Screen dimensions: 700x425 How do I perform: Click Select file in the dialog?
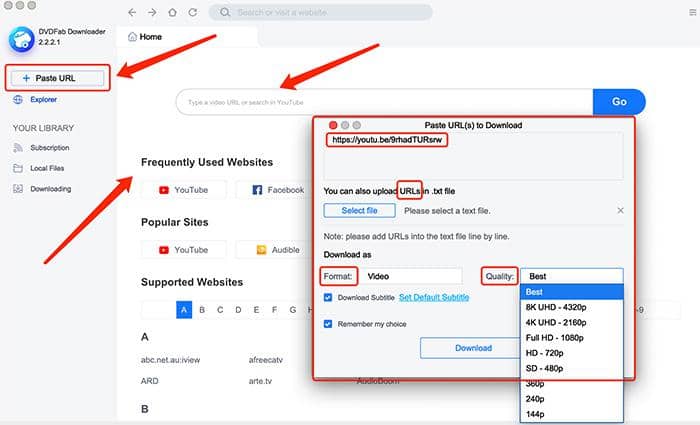coord(359,211)
